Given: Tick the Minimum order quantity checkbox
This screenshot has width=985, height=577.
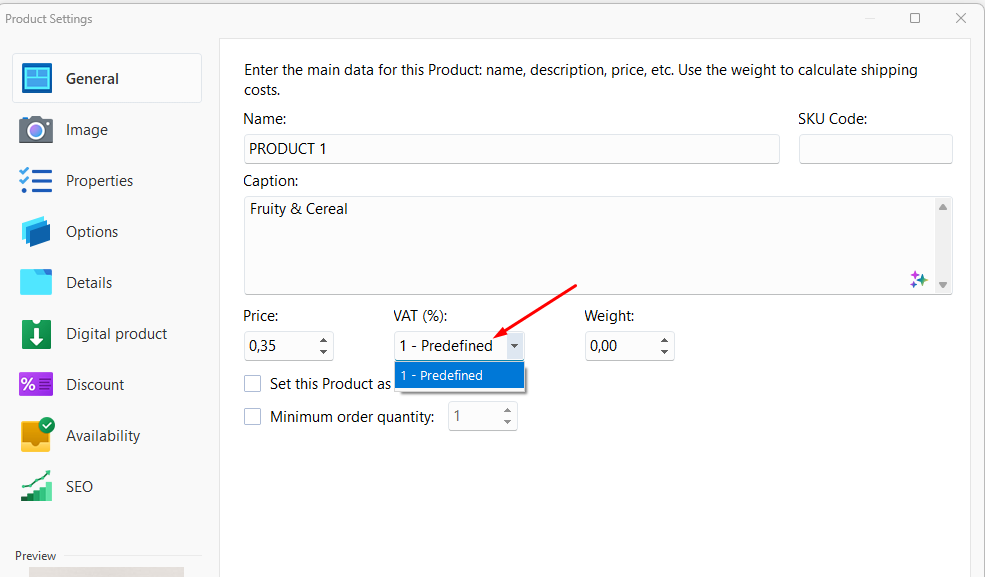Looking at the screenshot, I should [253, 416].
